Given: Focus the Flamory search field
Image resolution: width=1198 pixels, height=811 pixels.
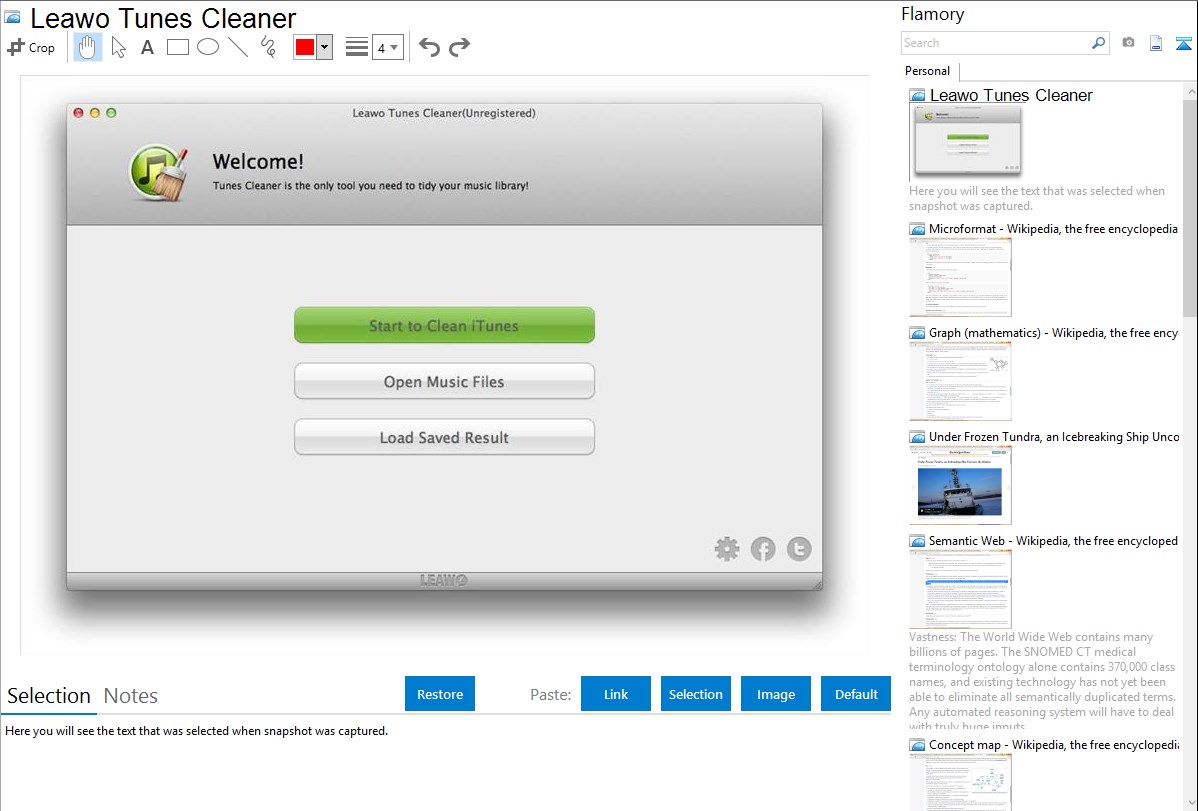Looking at the screenshot, I should coord(996,43).
